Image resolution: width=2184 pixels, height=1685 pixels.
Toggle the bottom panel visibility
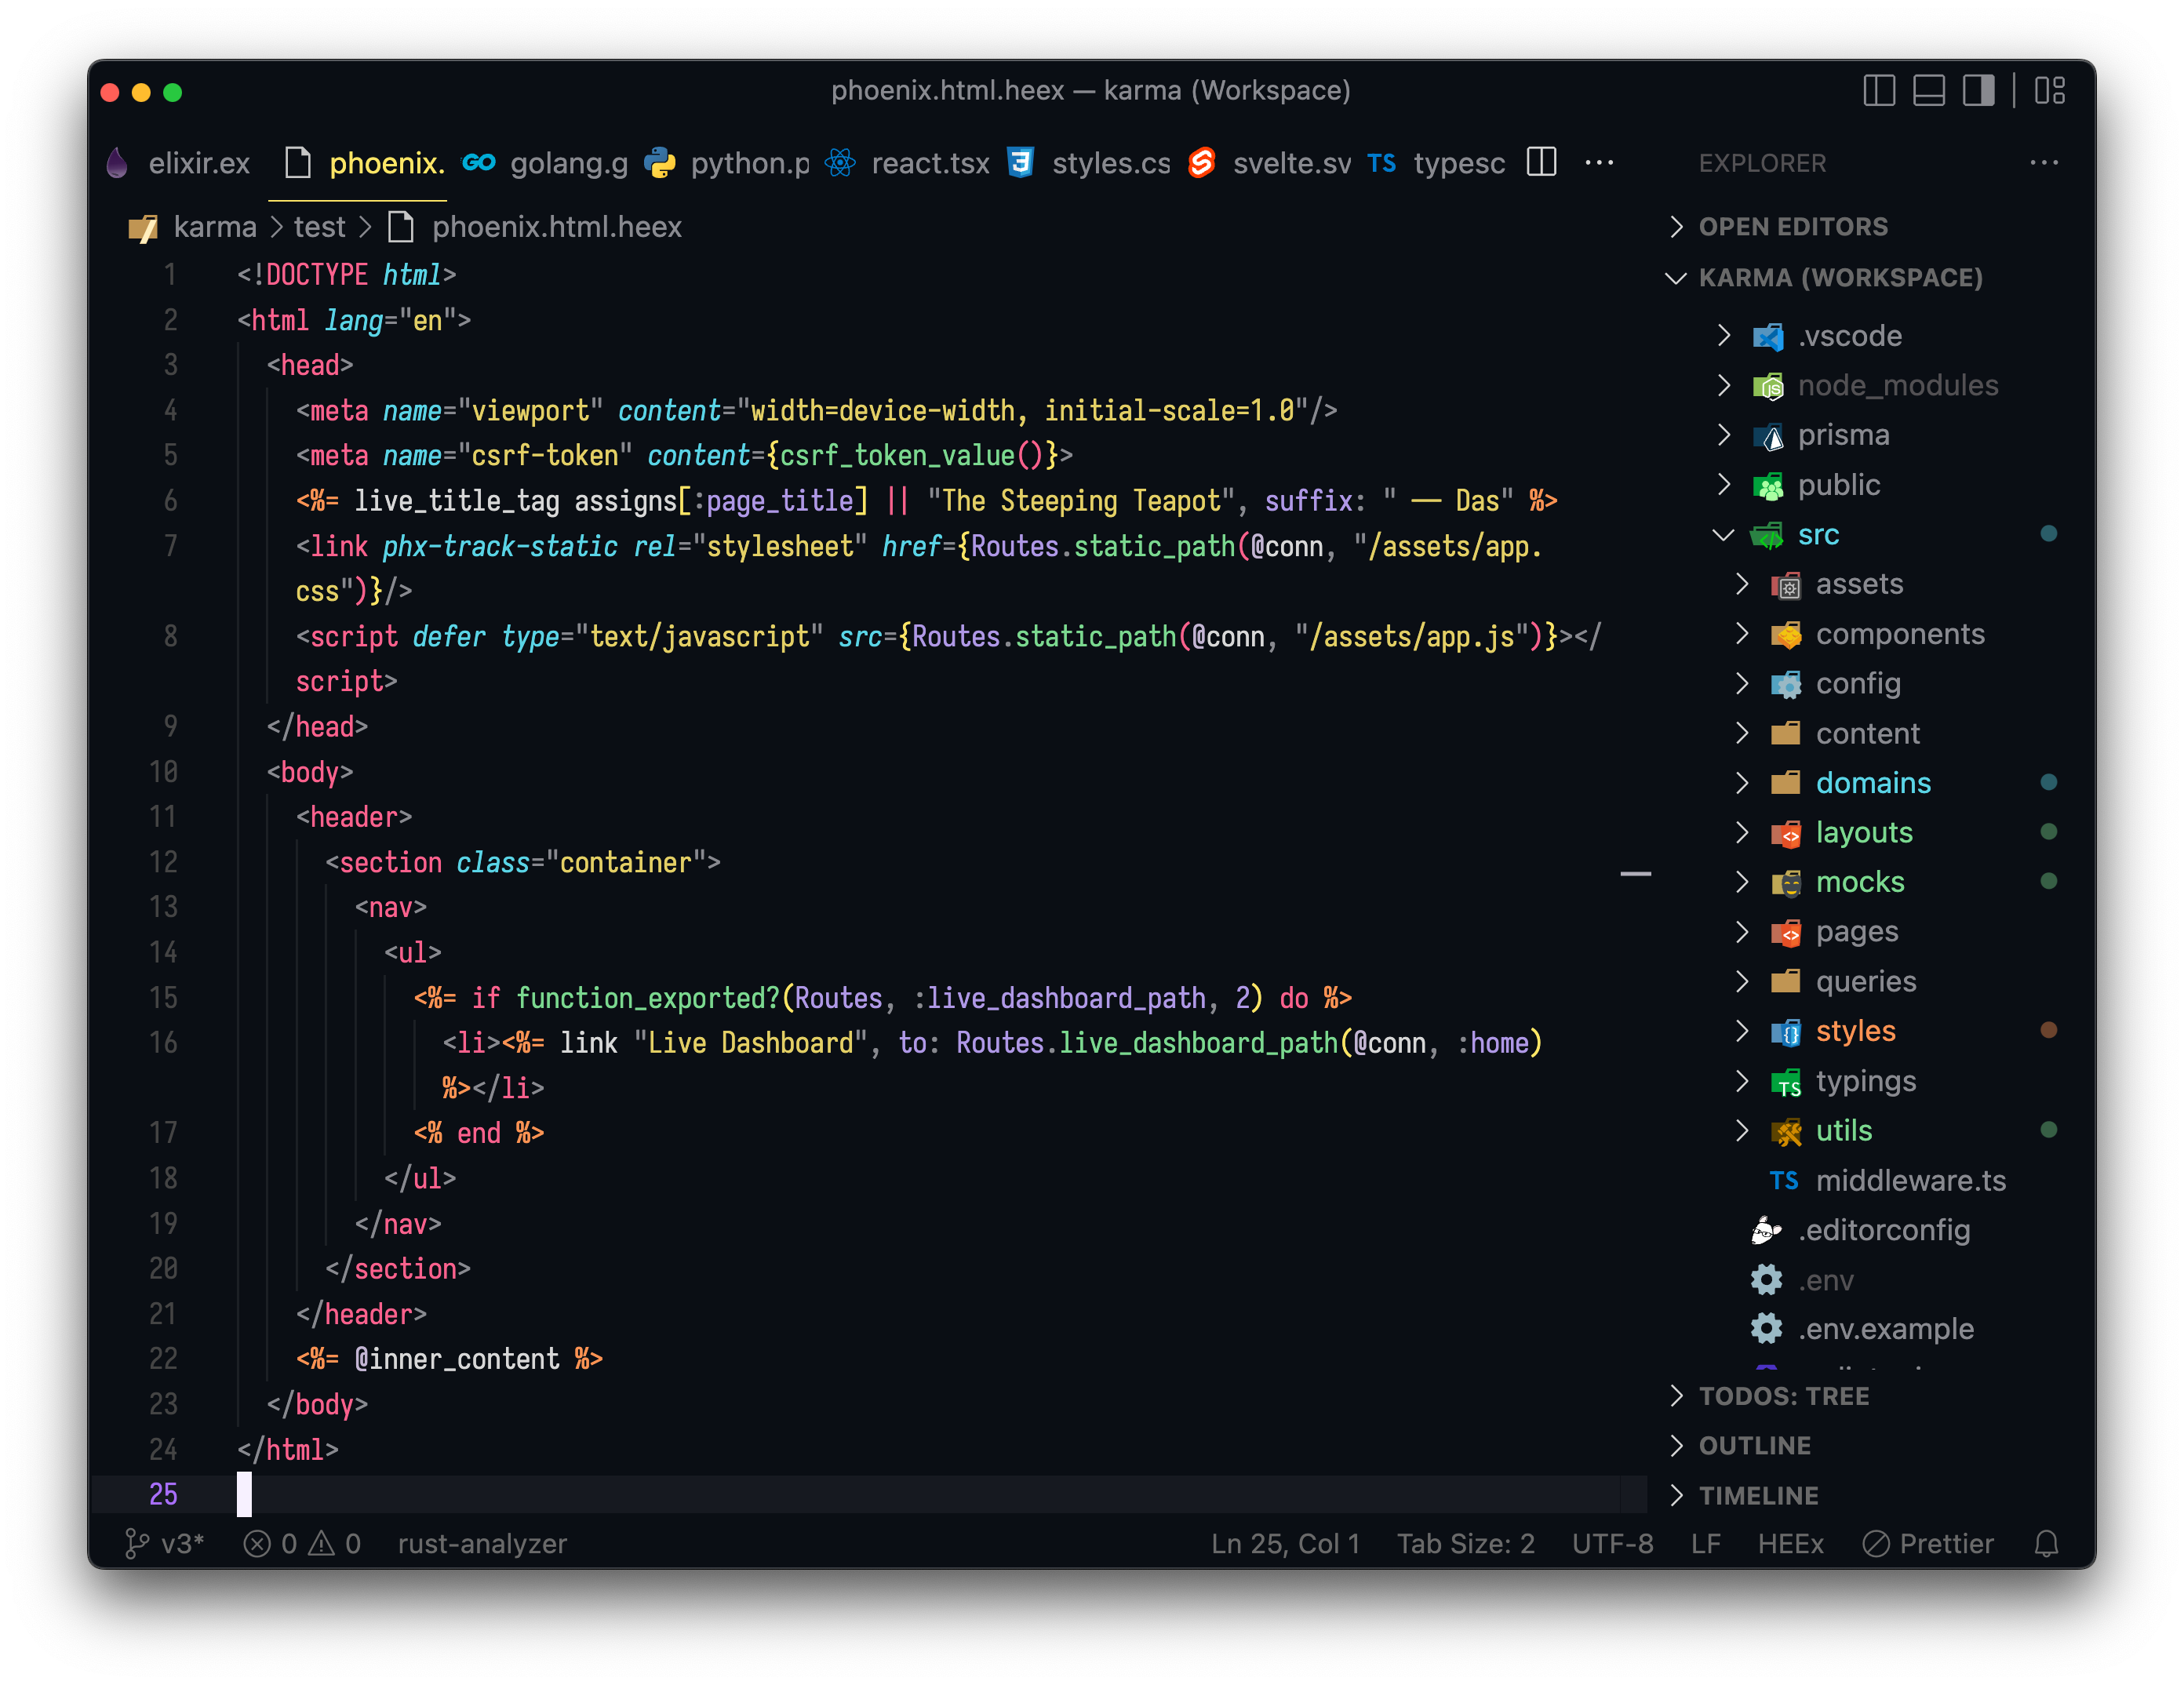pos(1930,90)
